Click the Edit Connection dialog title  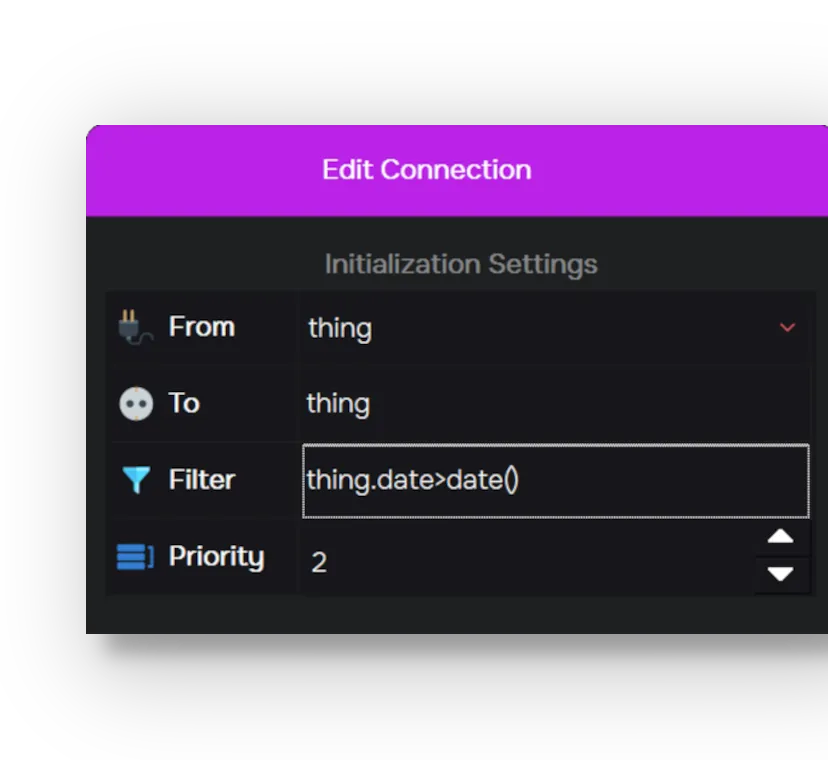click(427, 170)
